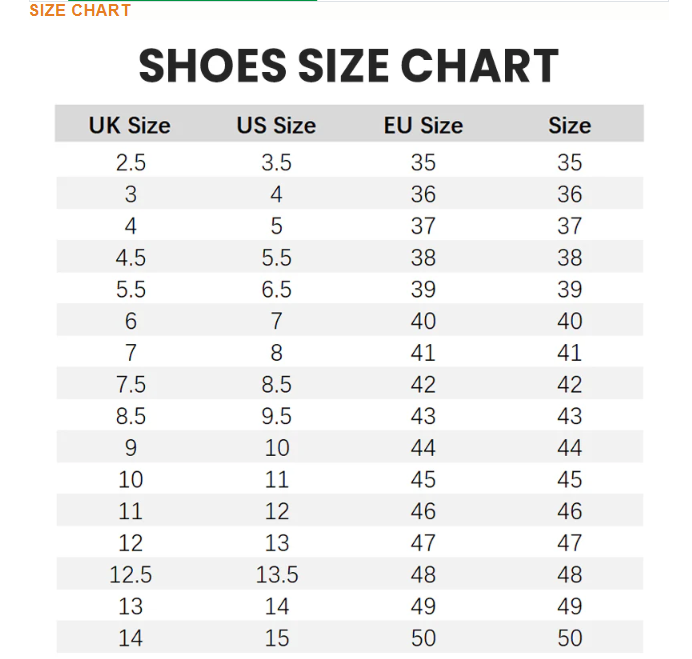The image size is (692, 659).
Task: Select US size 6.5 cell
Action: (276, 289)
